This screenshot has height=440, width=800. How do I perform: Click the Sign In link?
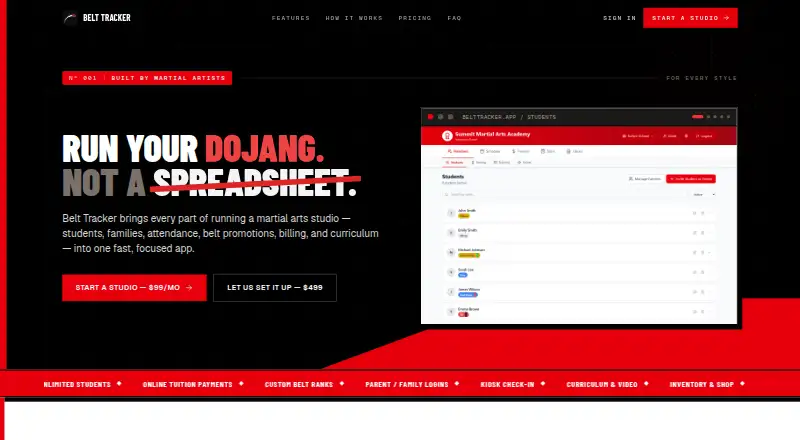click(619, 18)
